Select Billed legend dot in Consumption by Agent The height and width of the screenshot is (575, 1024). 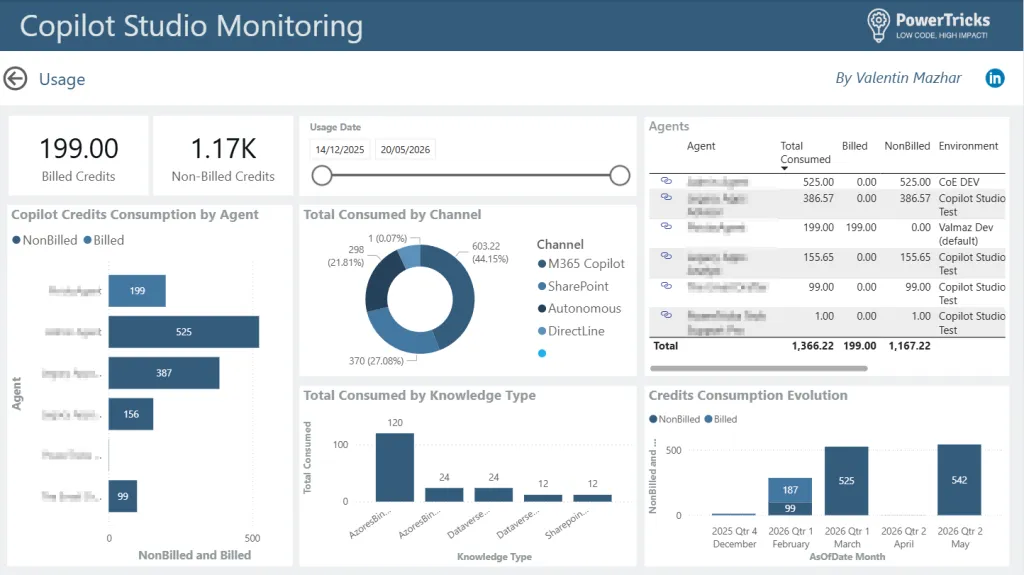88,240
